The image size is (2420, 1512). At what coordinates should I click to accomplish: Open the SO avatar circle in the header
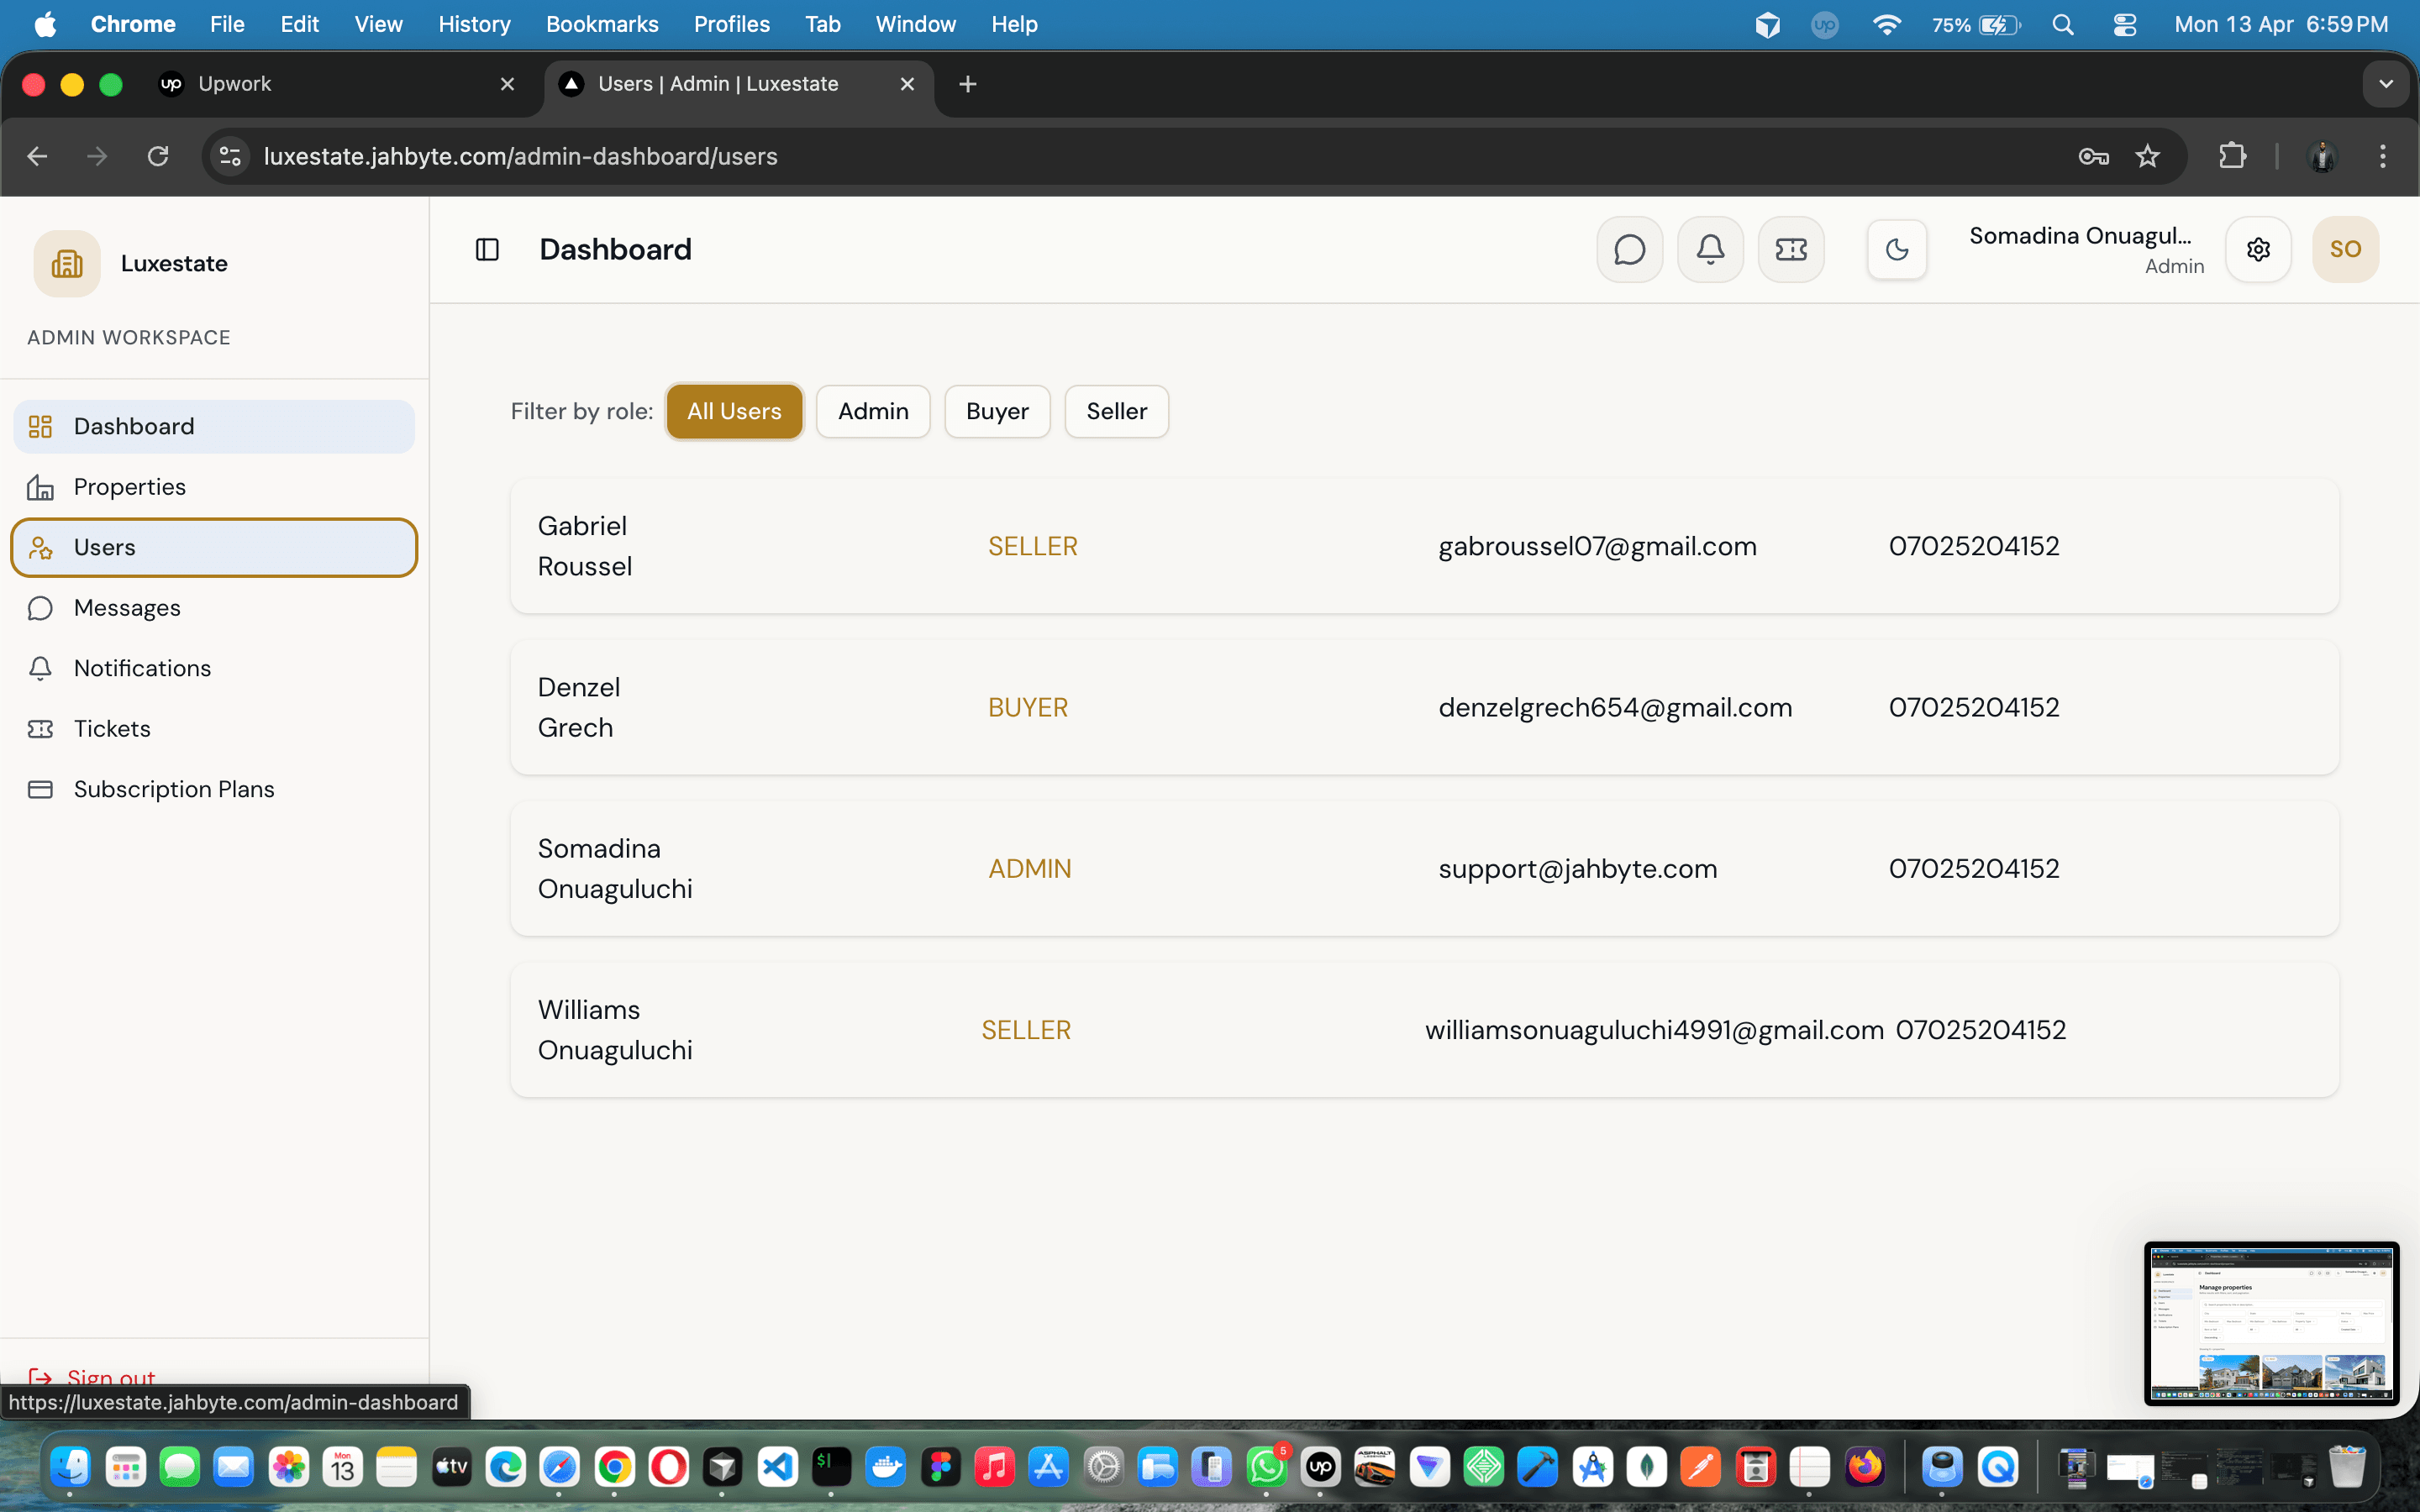click(2345, 249)
